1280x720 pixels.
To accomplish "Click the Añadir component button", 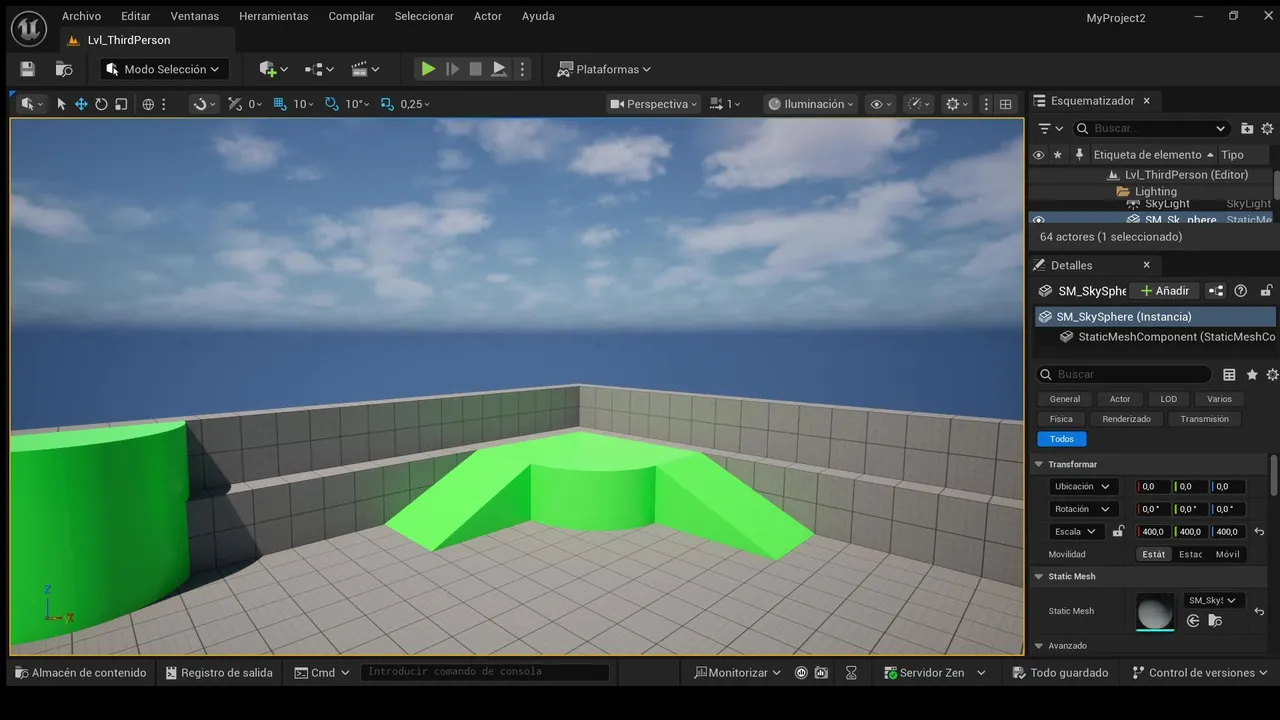I will point(1165,291).
